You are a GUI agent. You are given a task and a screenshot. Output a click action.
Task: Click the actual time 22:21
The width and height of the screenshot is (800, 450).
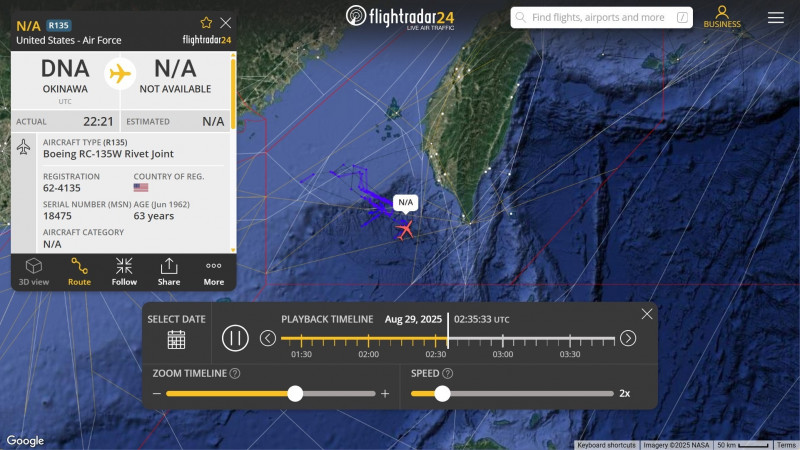tap(98, 121)
